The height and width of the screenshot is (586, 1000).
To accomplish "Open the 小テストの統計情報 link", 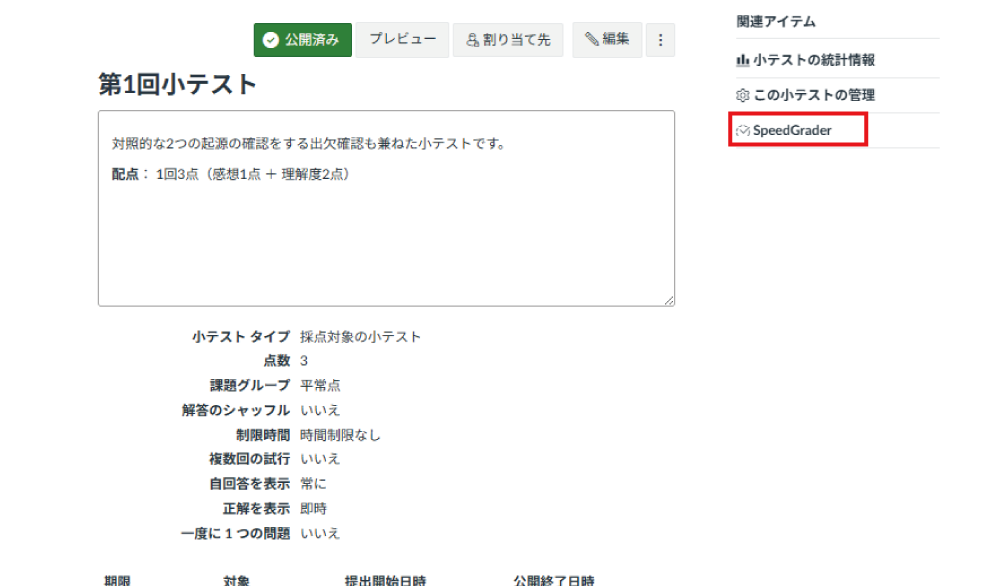I will (814, 60).
